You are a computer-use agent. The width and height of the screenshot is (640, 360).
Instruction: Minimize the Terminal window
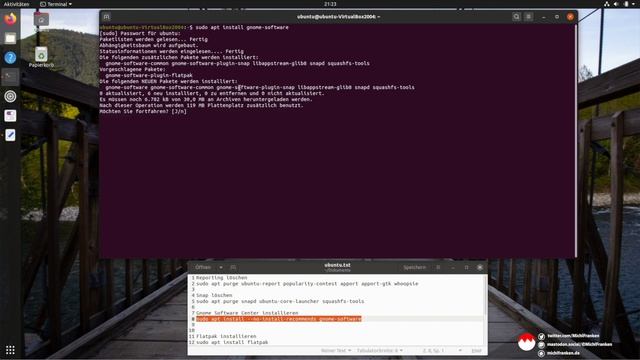(x=544, y=17)
